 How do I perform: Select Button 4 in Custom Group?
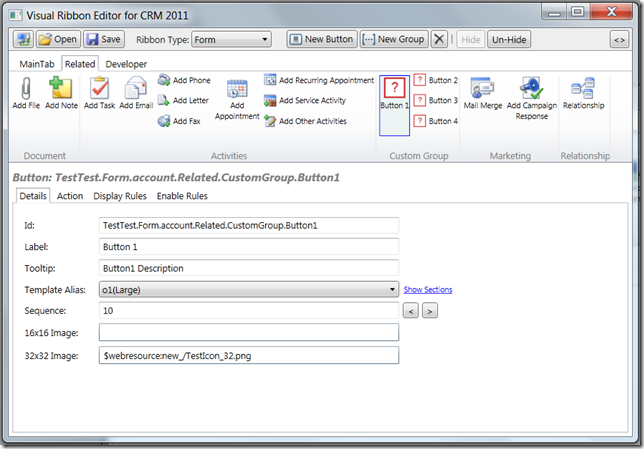tap(435, 121)
